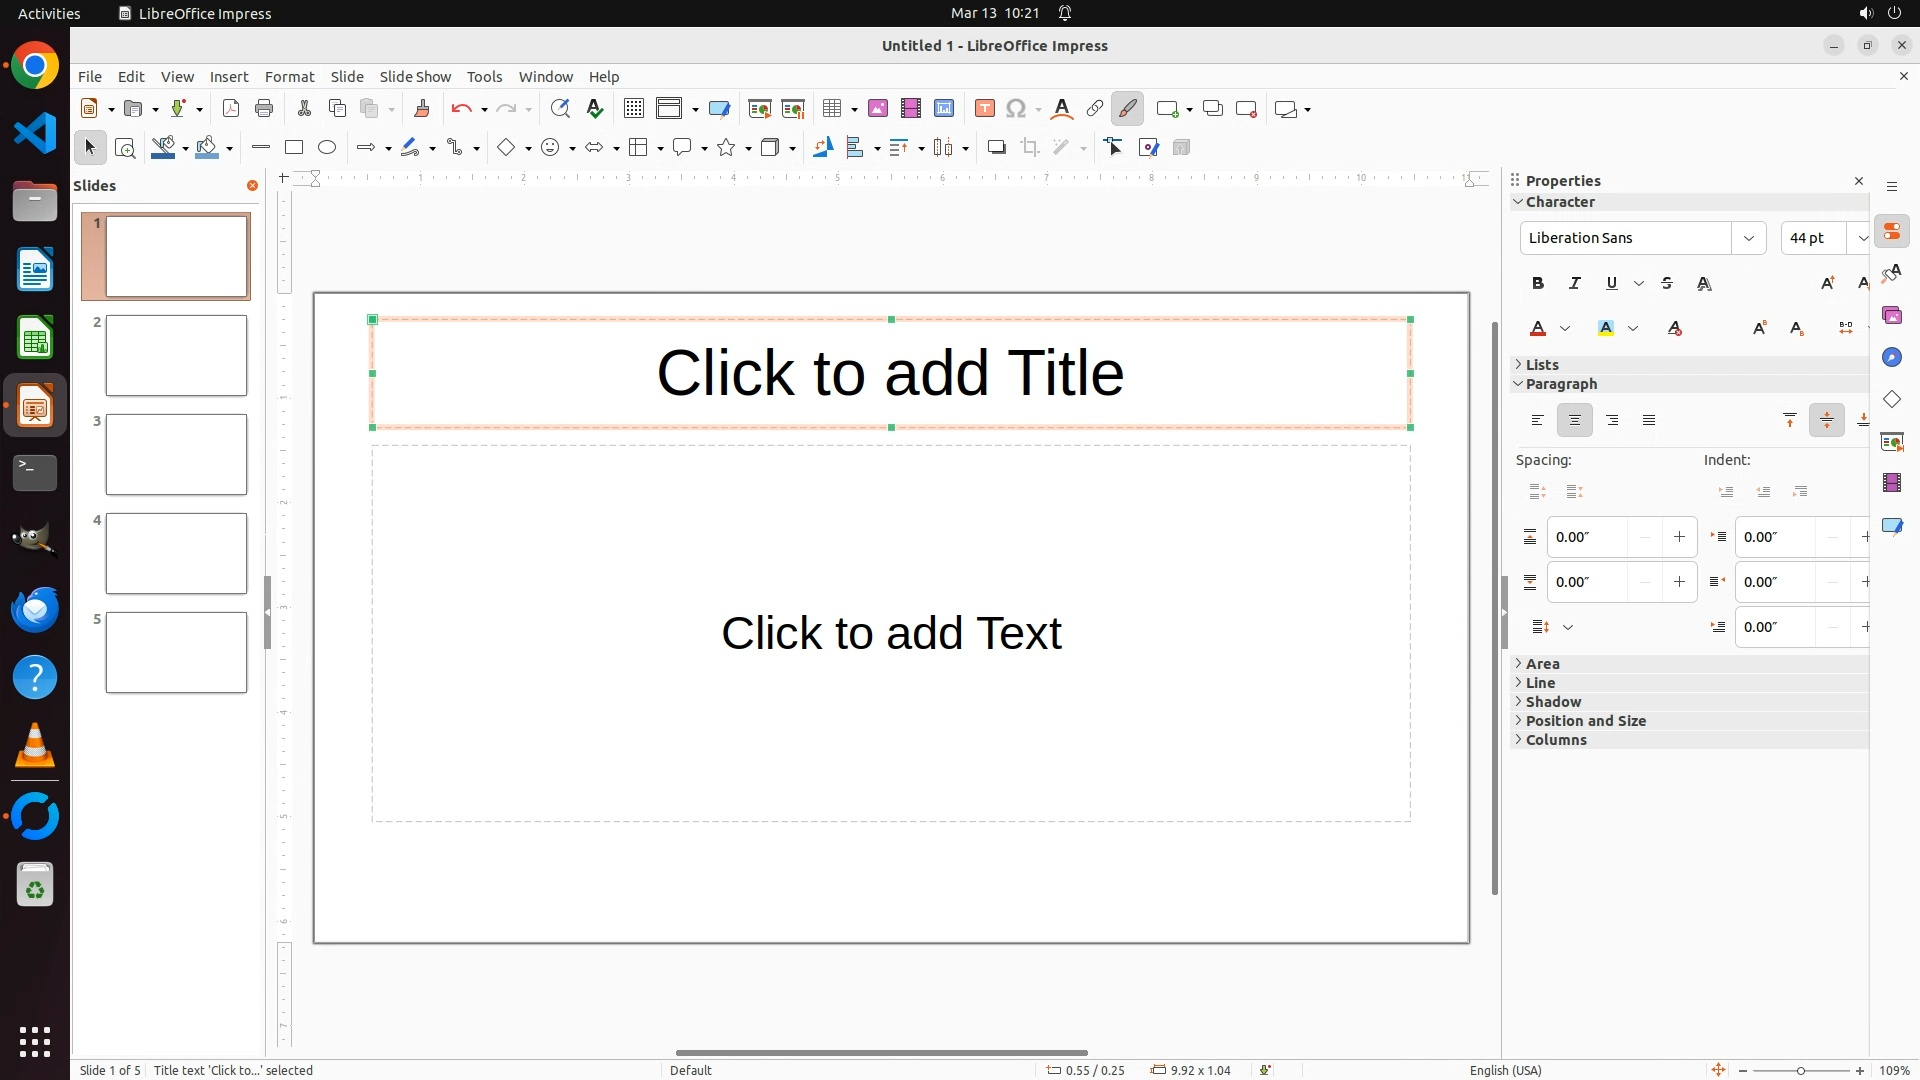Image resolution: width=1920 pixels, height=1080 pixels.
Task: Toggle Italic in Character panel
Action: tap(1575, 284)
